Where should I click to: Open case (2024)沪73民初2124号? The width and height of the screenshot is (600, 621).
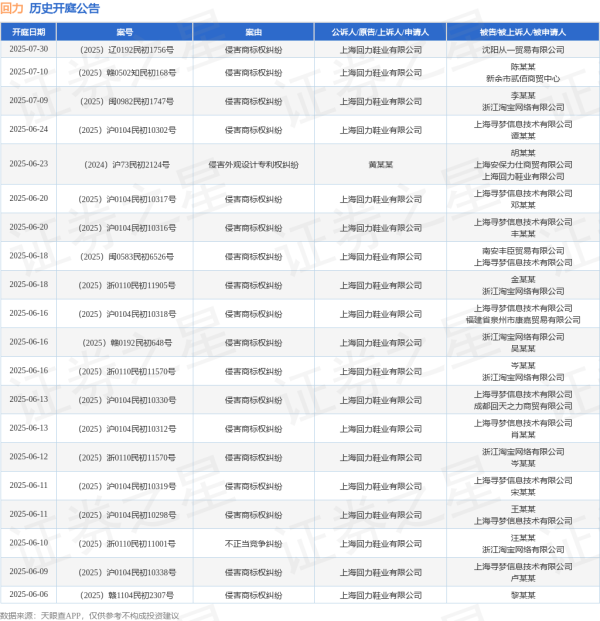[125, 164]
